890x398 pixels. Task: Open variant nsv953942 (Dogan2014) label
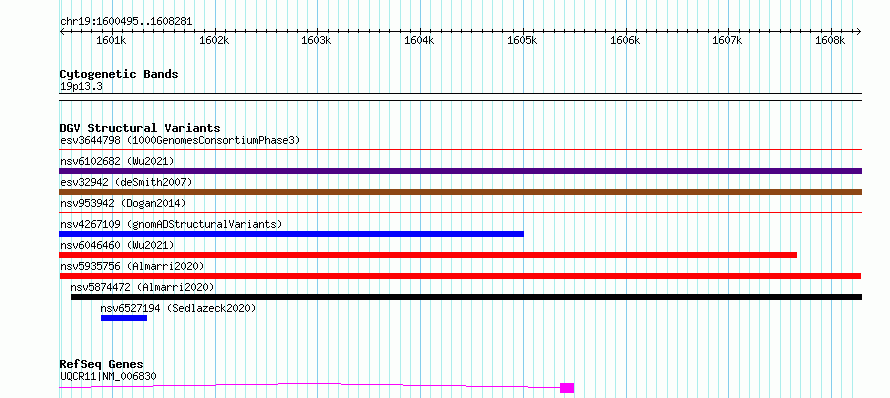tap(123, 203)
